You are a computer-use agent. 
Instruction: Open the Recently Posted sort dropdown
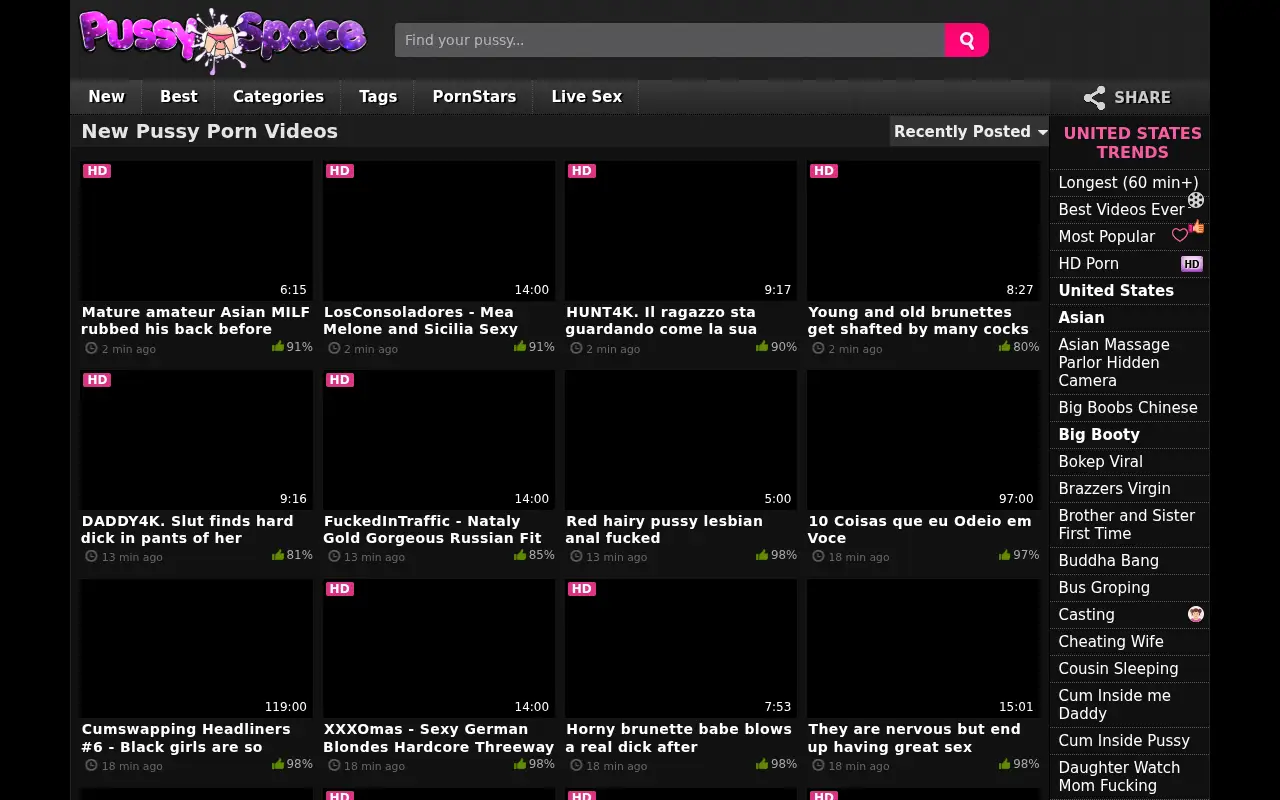969,131
